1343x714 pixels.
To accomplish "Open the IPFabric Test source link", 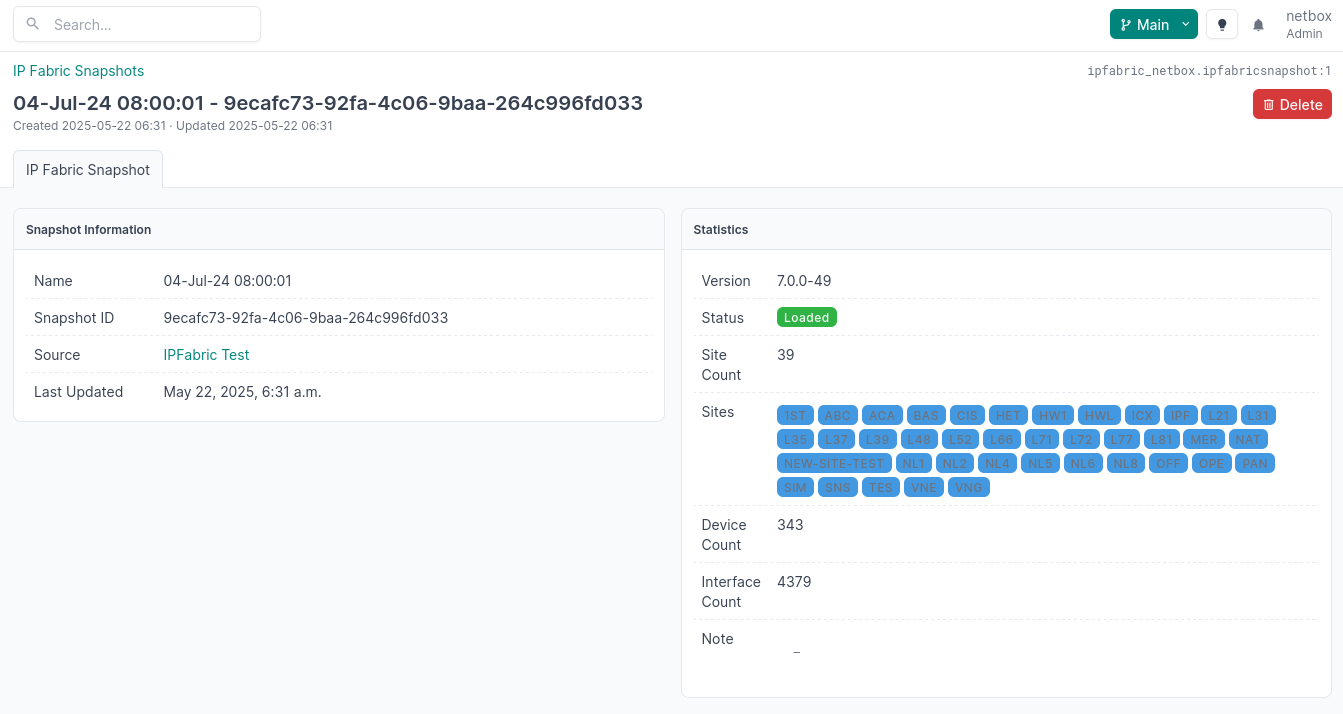I will [206, 355].
